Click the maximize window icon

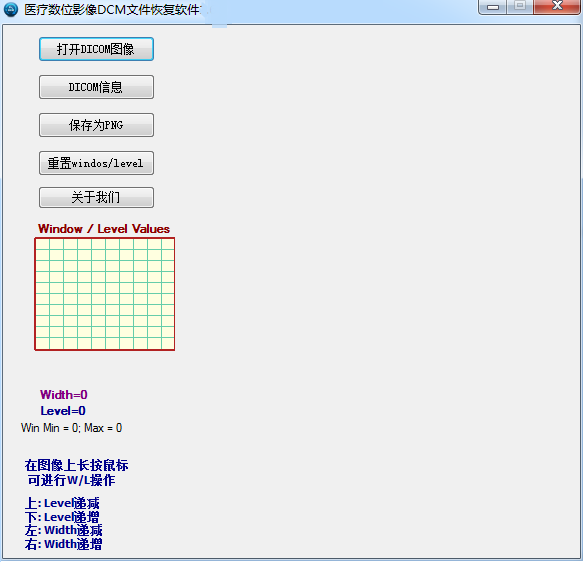point(520,7)
